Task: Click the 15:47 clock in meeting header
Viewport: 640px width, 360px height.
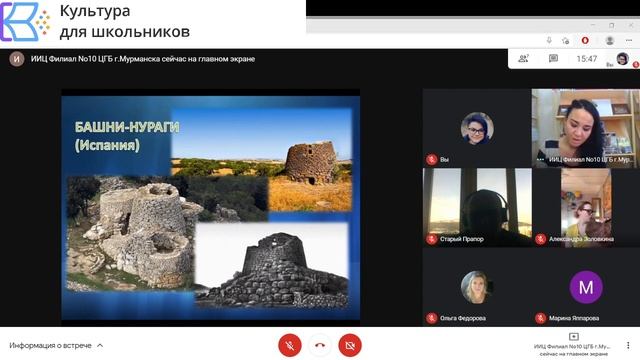Action: [587, 59]
